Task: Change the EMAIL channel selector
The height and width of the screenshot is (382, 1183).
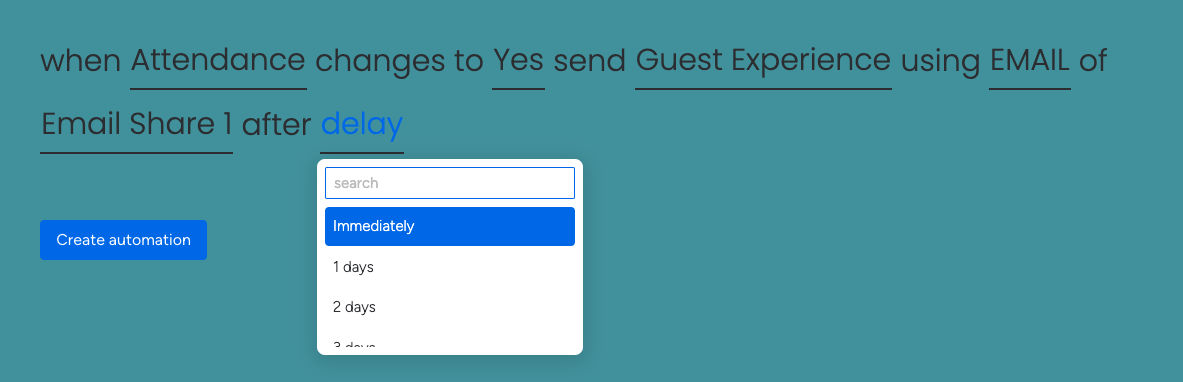Action: click(1030, 60)
